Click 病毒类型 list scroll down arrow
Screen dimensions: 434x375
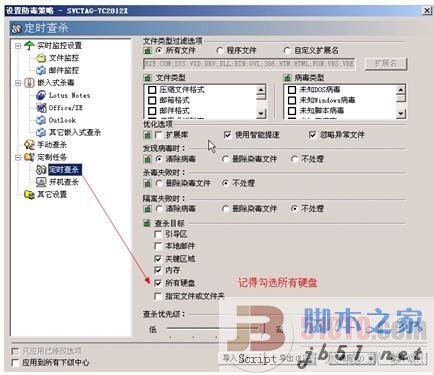click(x=401, y=114)
